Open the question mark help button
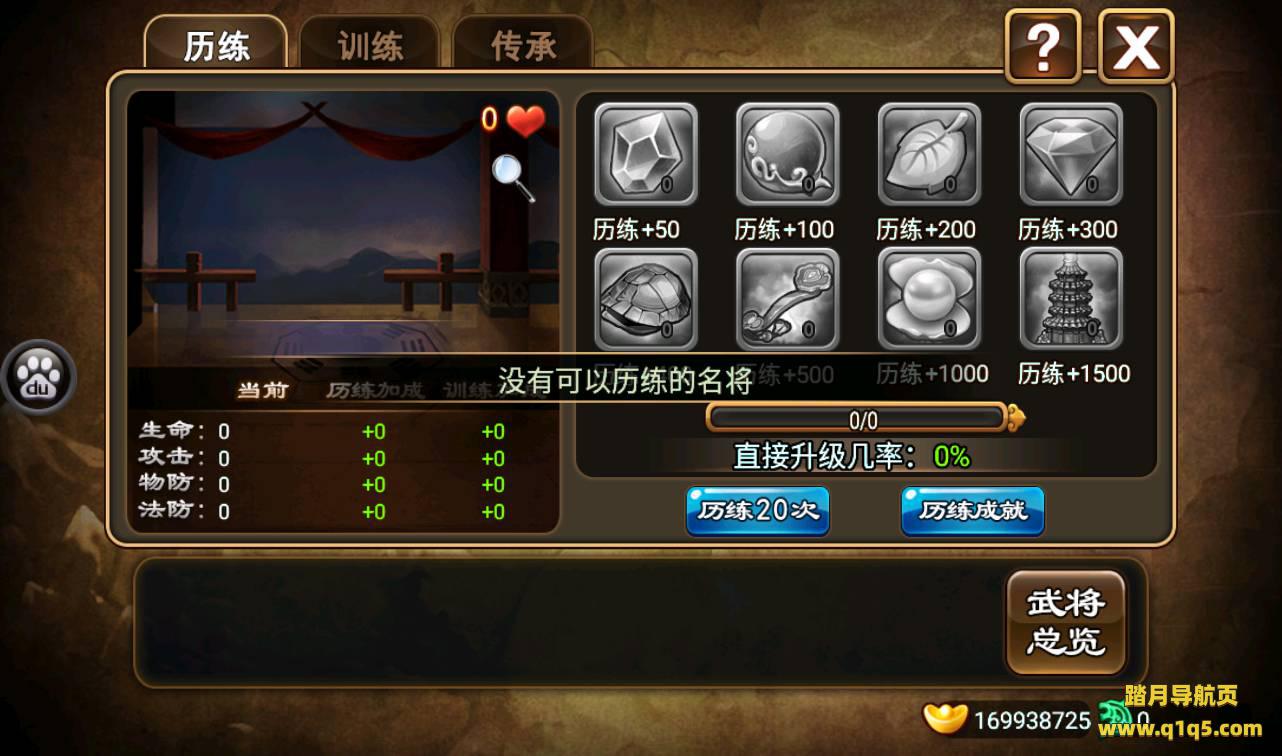Viewport: 1282px width, 756px height. pos(1043,46)
